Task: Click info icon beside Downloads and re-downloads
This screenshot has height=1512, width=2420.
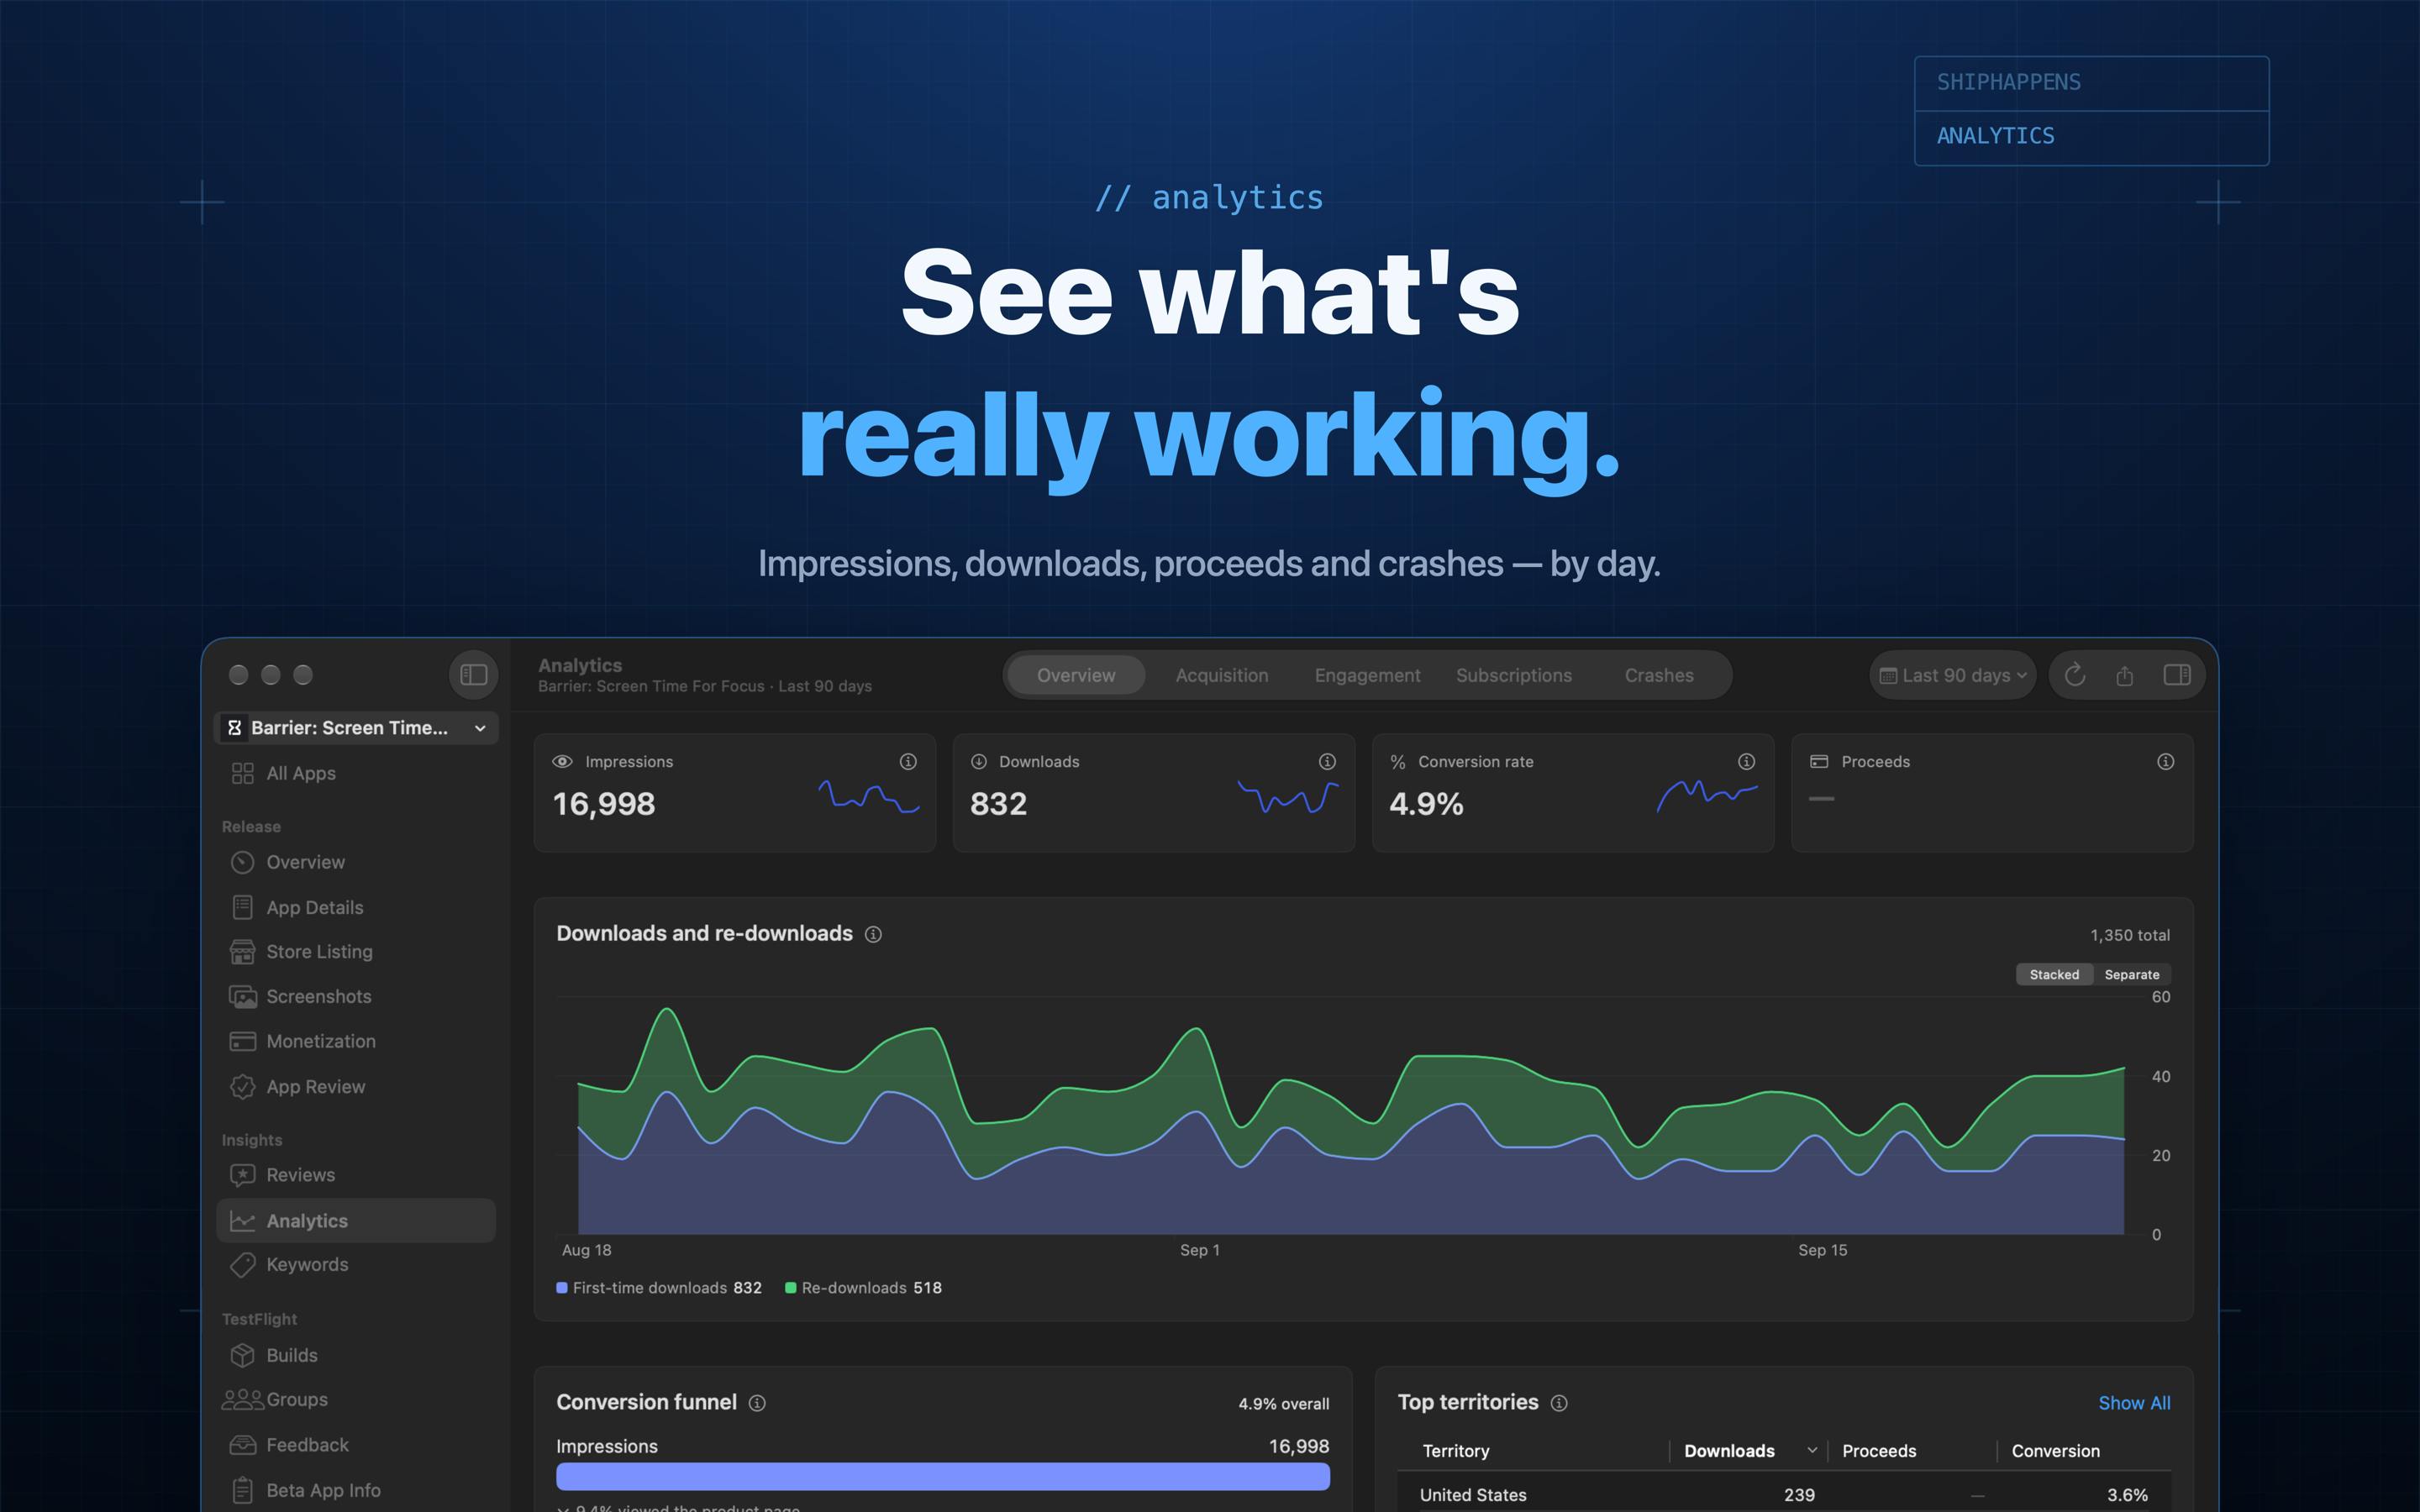Action: 873,934
